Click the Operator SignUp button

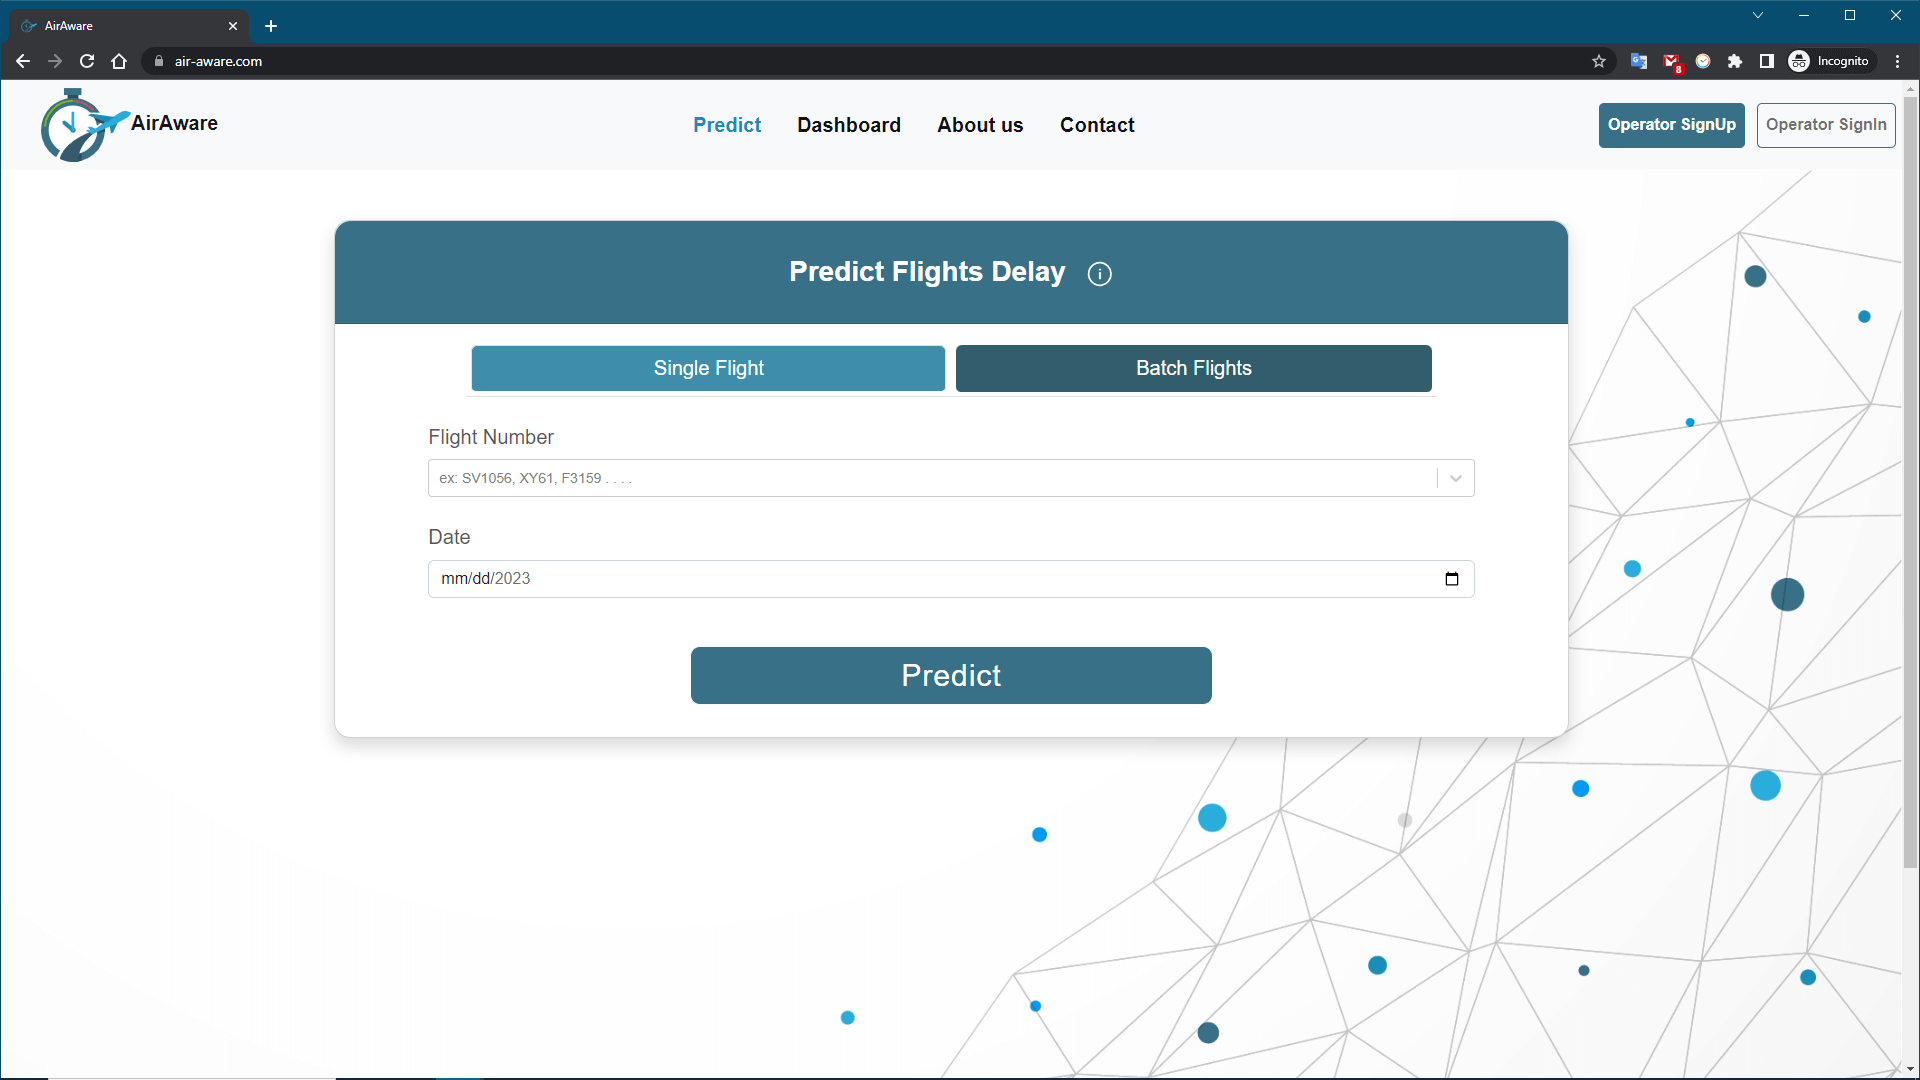point(1672,125)
